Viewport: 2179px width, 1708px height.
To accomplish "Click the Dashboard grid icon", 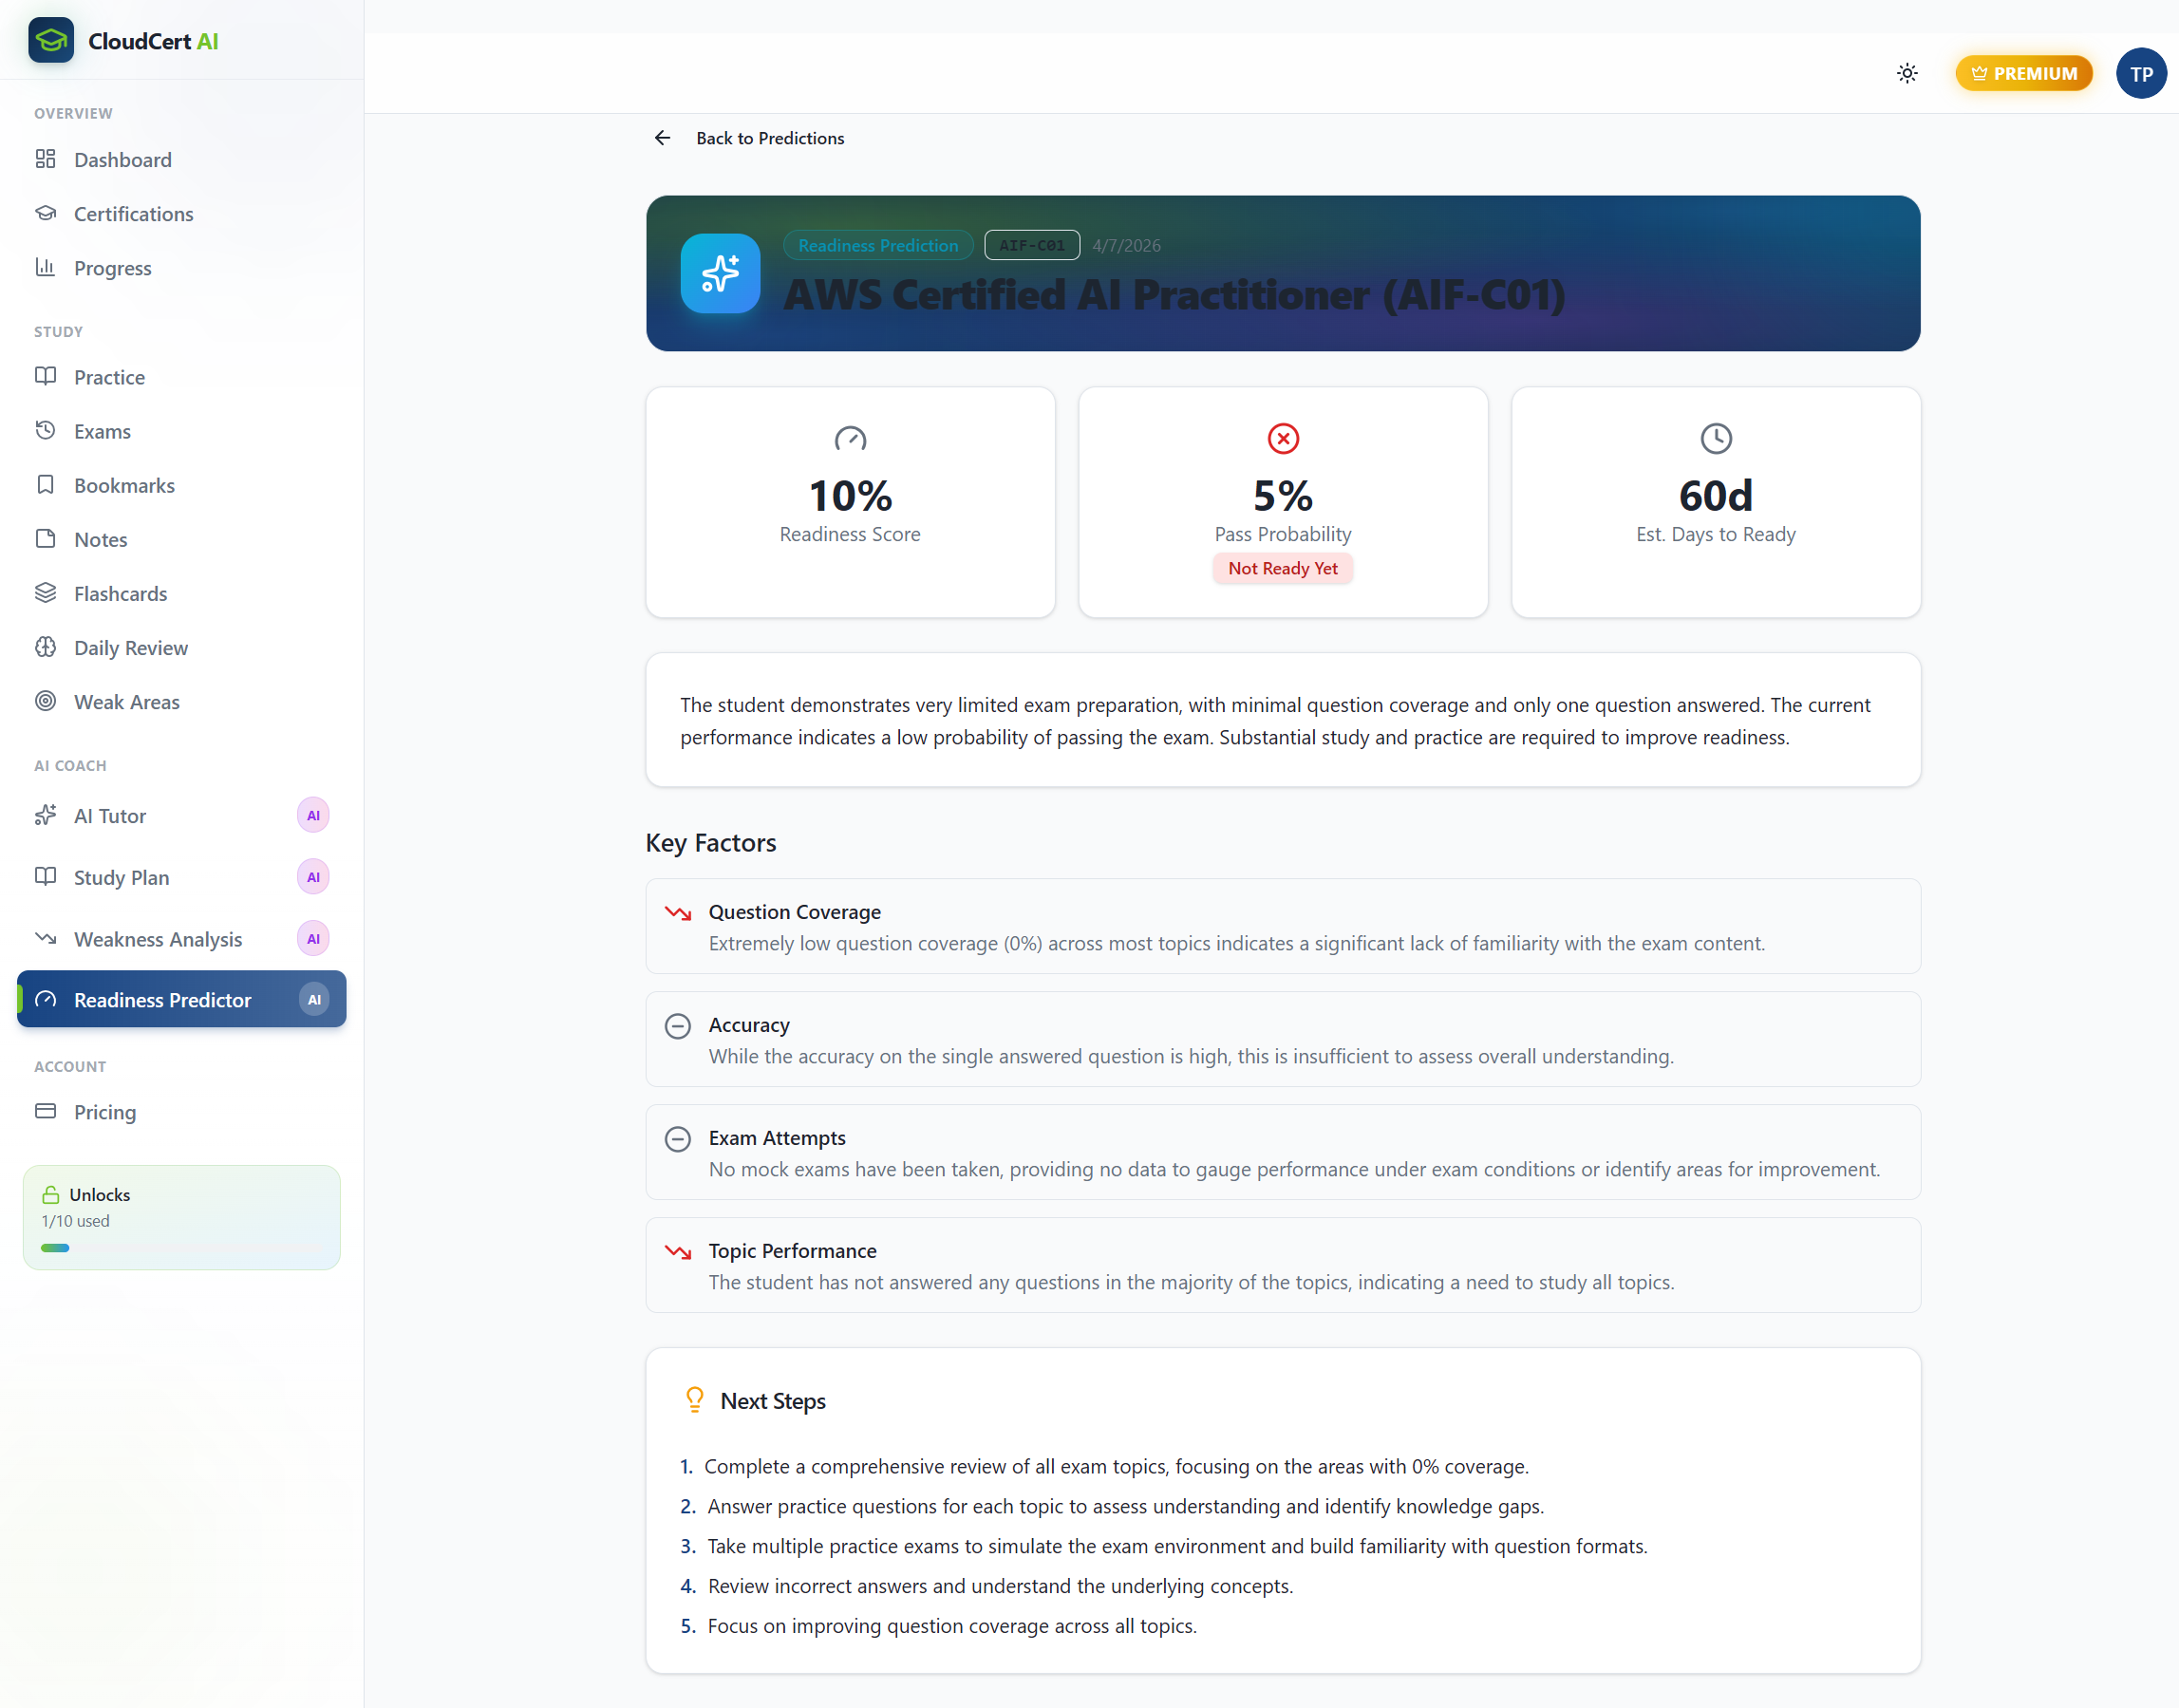I will pyautogui.click(x=45, y=159).
